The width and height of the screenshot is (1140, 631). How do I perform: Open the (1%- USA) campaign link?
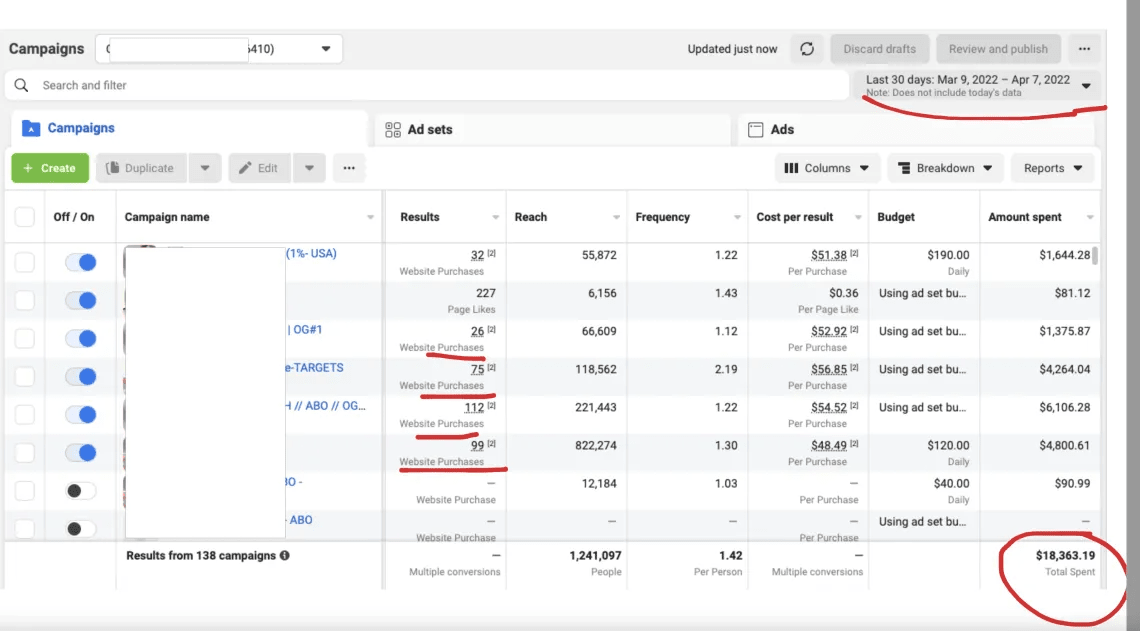click(311, 254)
